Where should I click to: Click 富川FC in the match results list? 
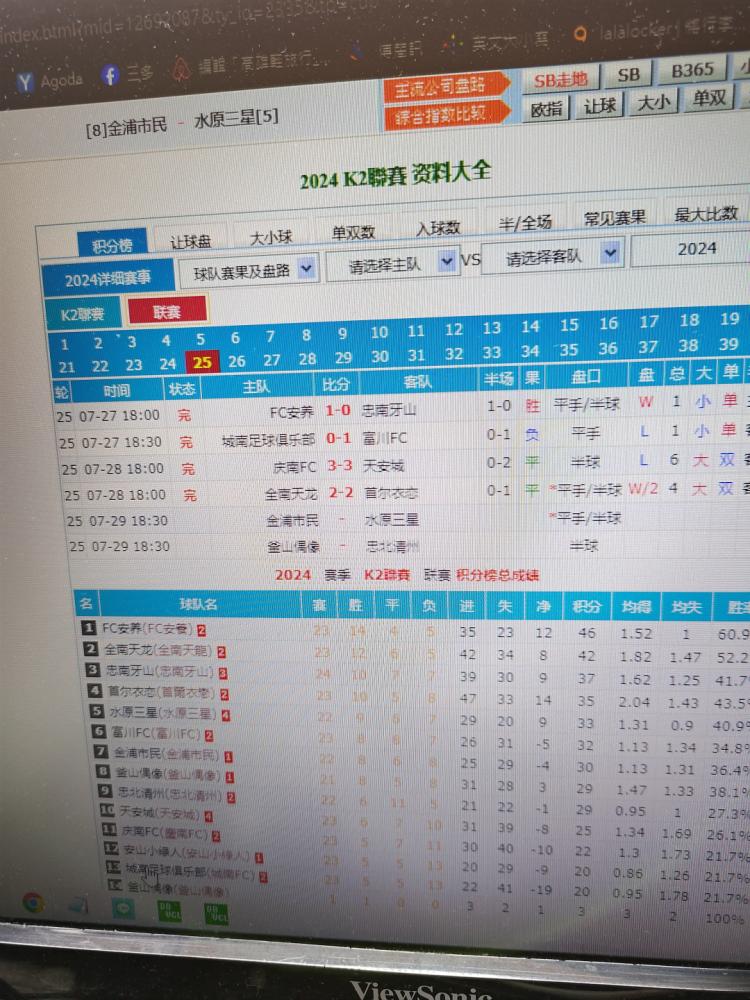click(384, 438)
